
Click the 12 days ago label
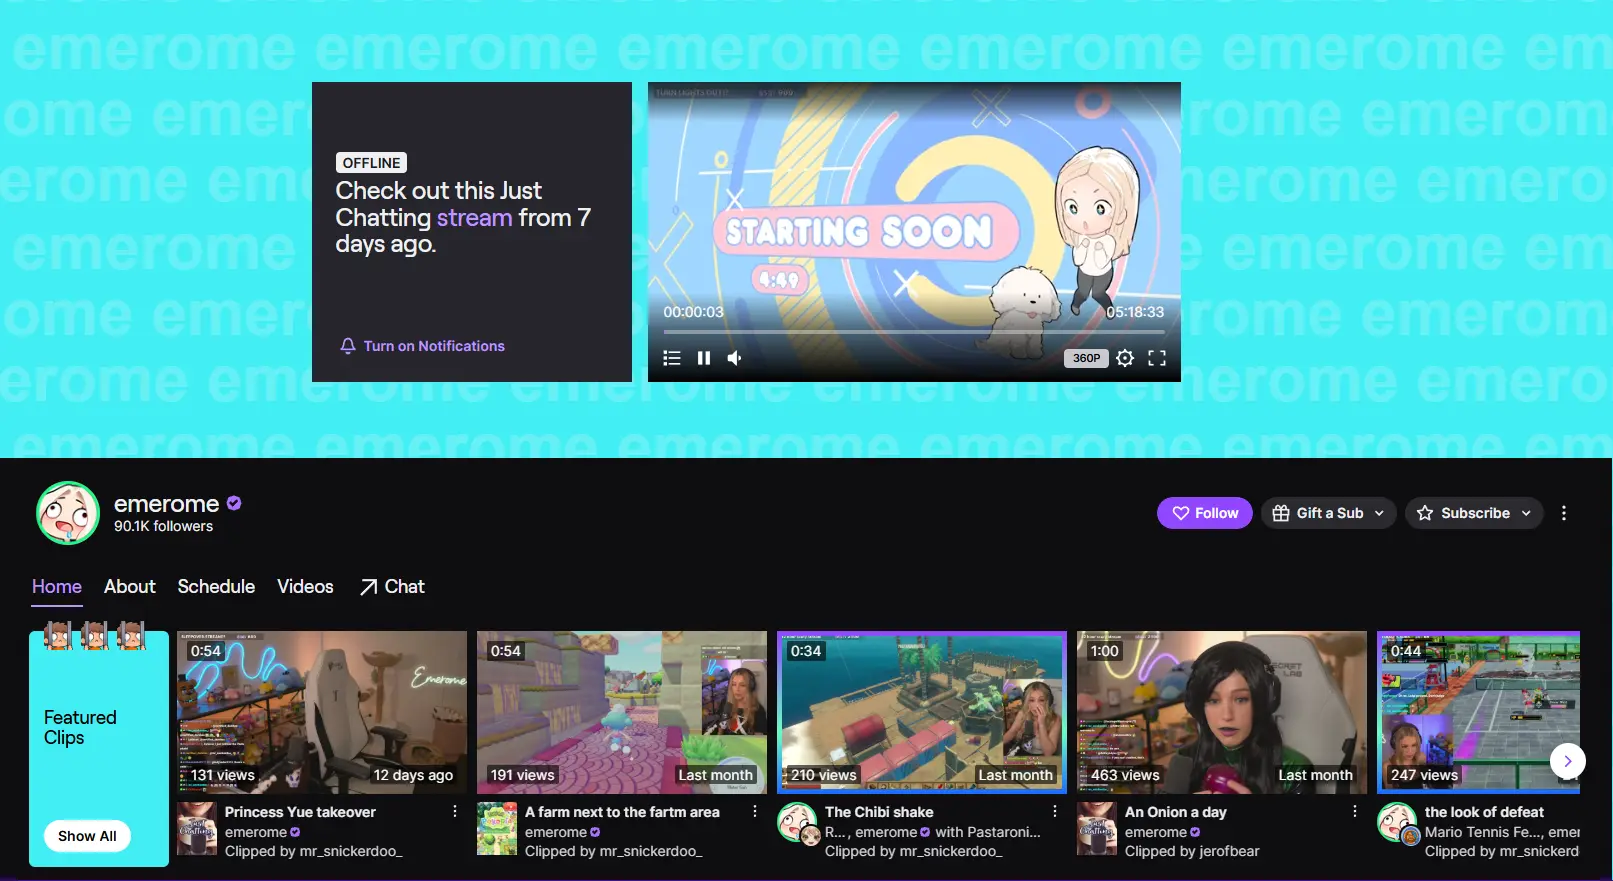tap(413, 775)
